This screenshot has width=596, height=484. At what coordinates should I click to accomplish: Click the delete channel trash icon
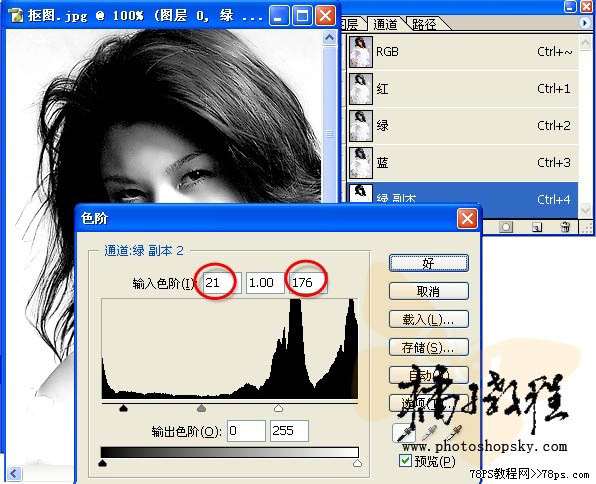[565, 227]
